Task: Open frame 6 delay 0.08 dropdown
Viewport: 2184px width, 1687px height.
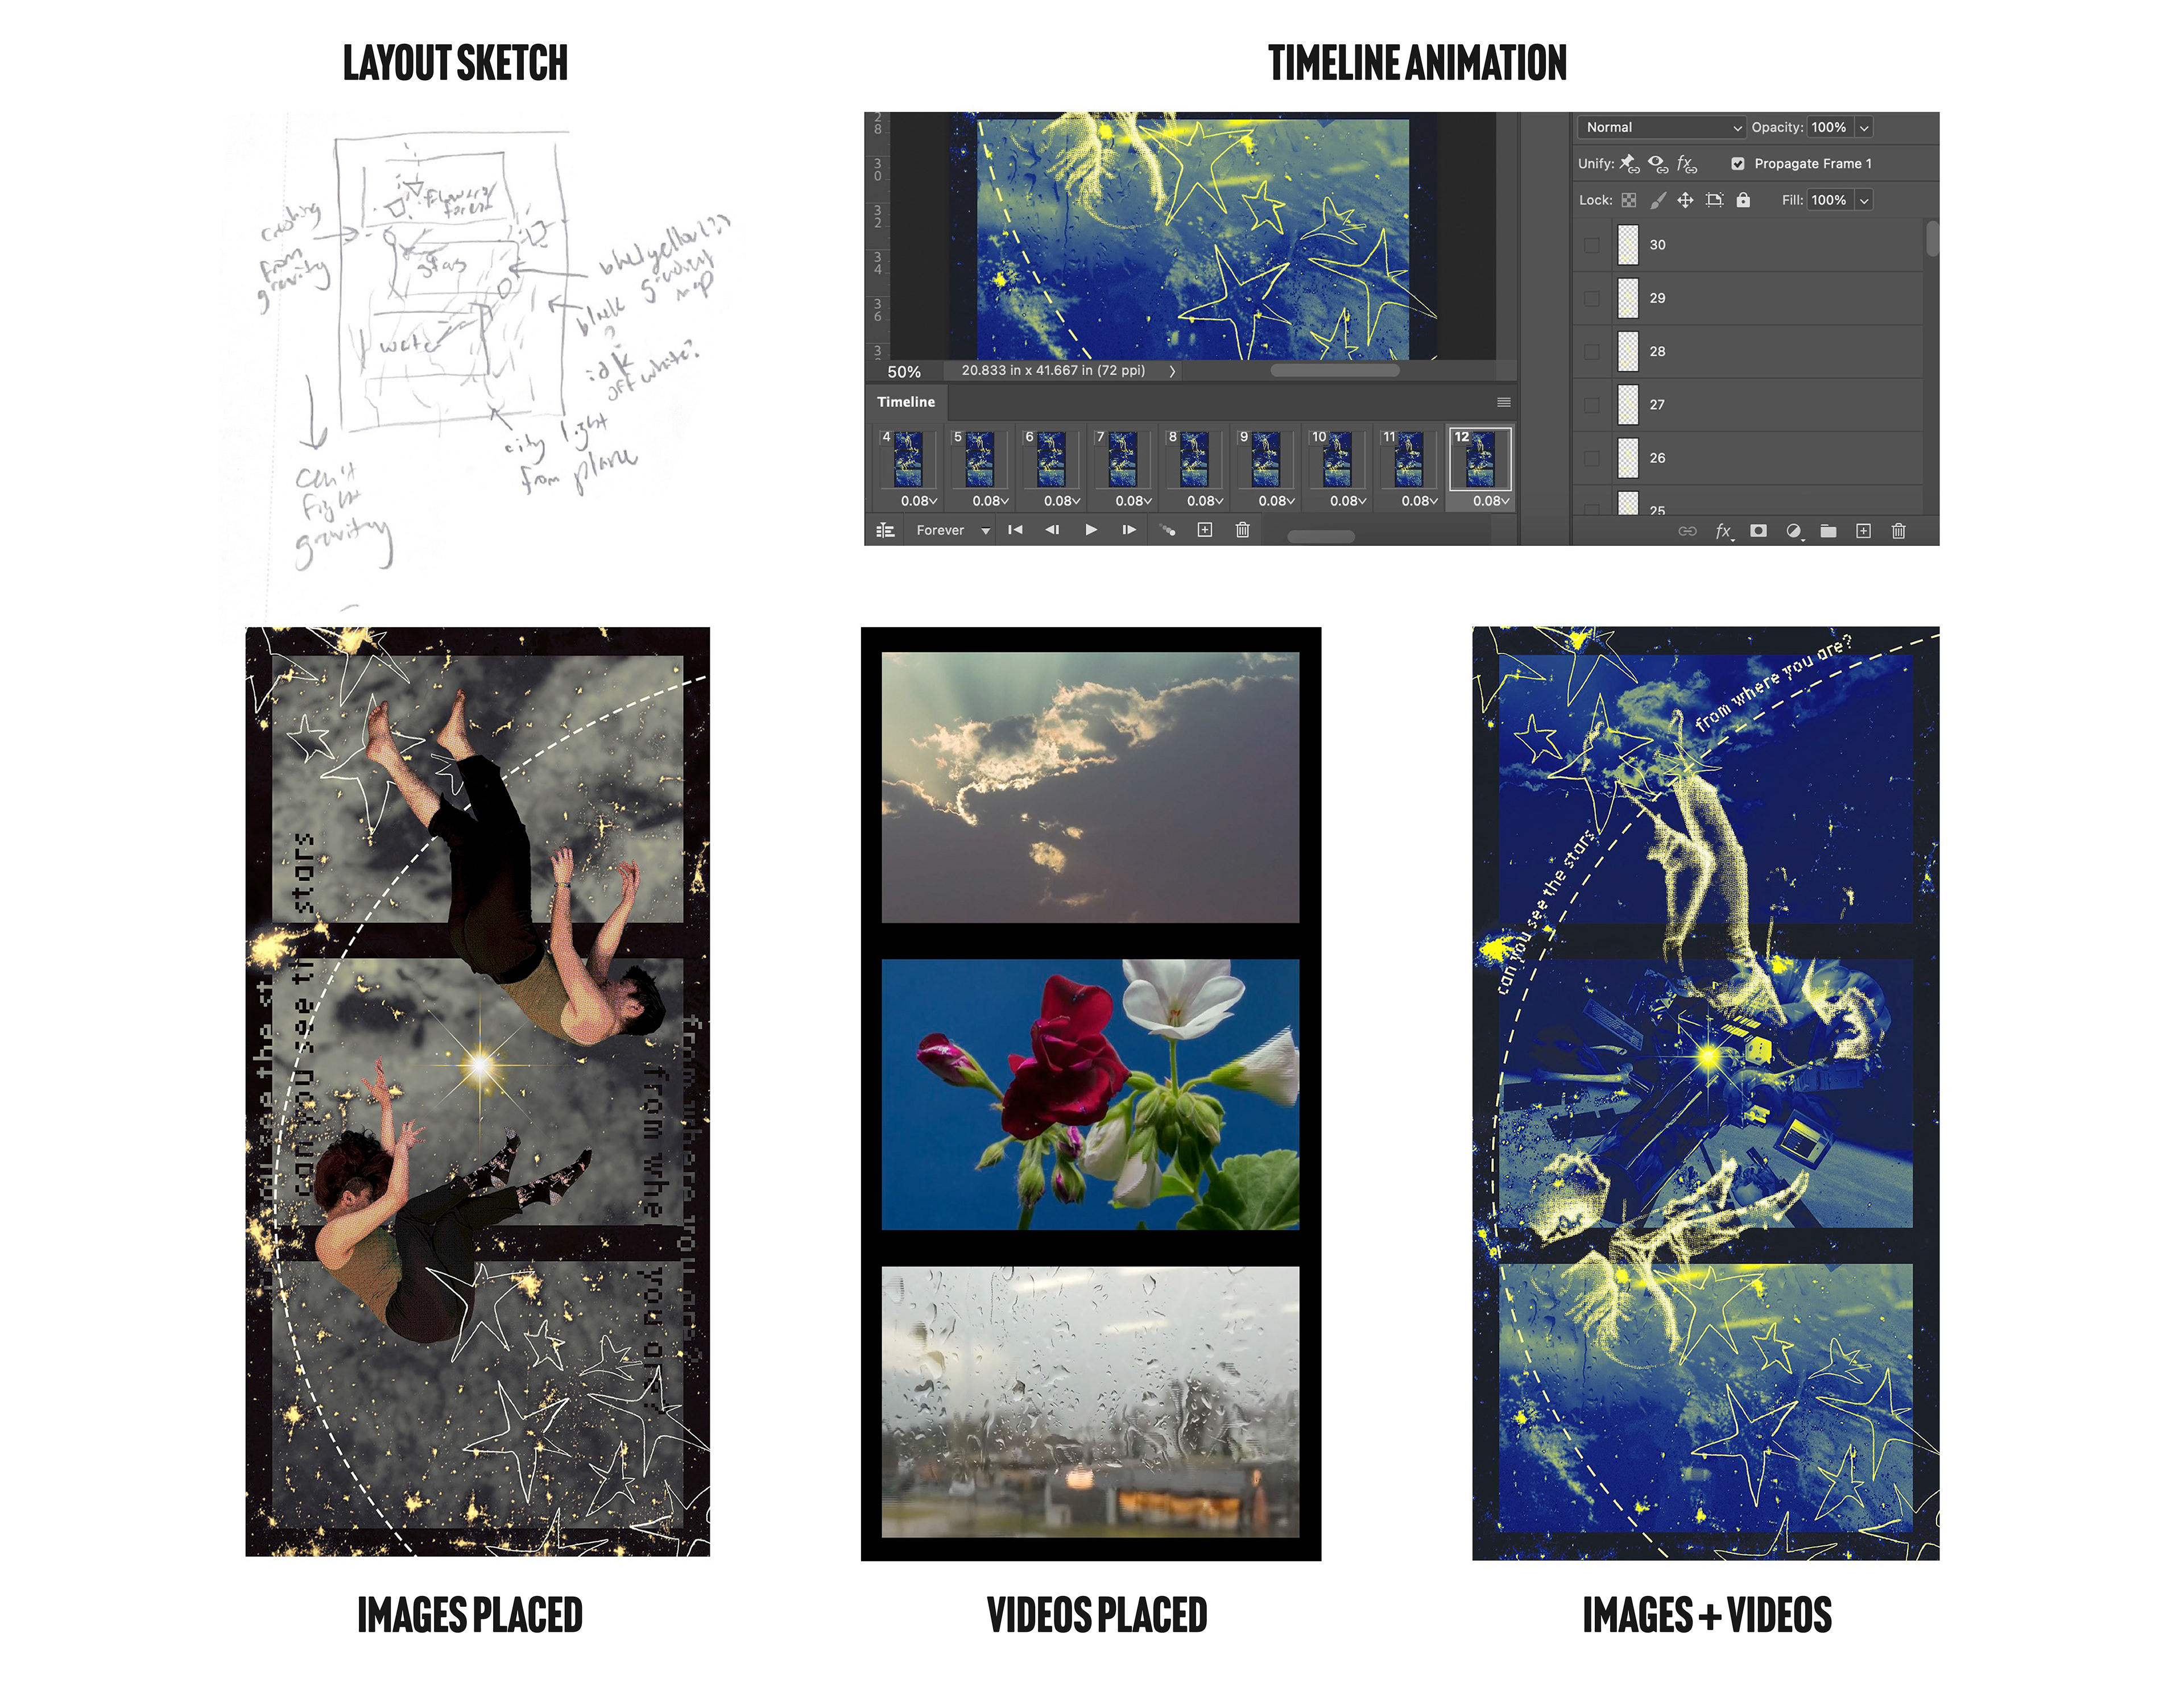Action: click(1062, 501)
